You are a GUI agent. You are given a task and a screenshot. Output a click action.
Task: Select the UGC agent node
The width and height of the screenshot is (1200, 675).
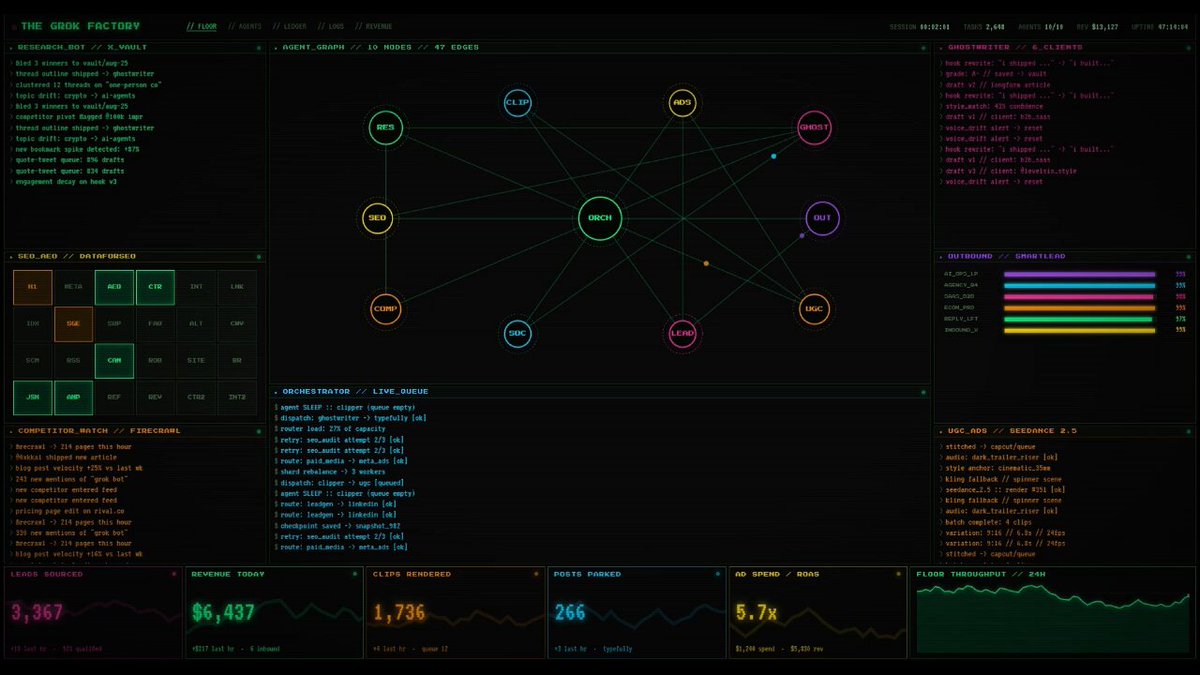pyautogui.click(x=814, y=309)
